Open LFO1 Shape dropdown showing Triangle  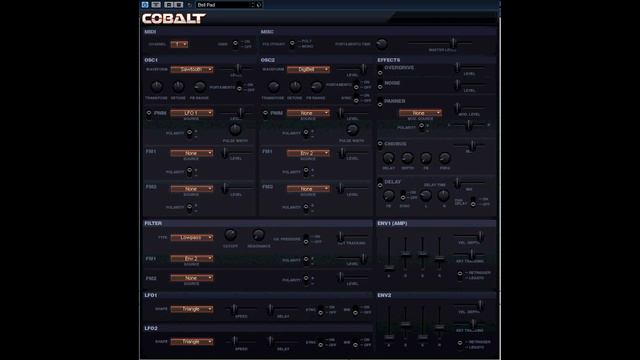(192, 309)
